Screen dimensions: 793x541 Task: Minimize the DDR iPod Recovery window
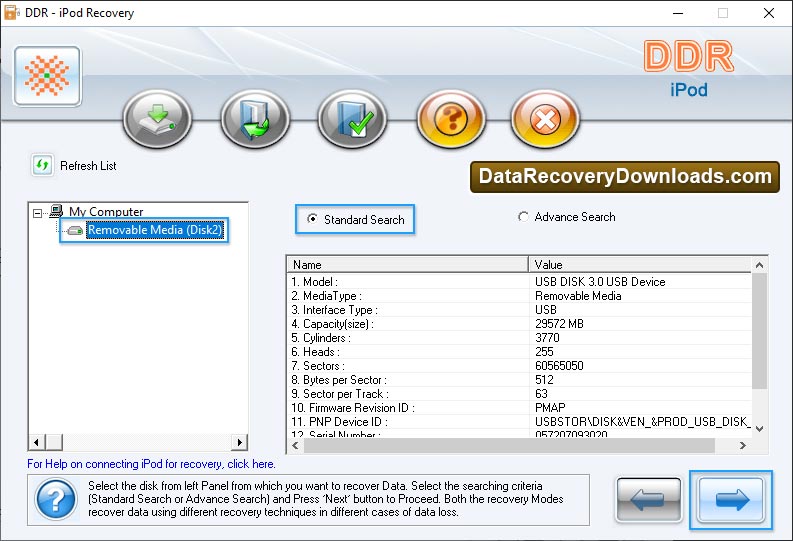click(678, 13)
